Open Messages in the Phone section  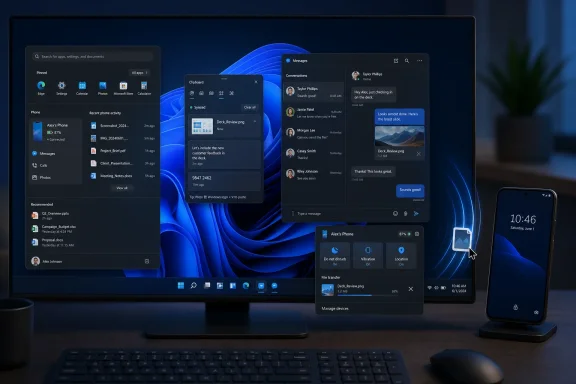pyautogui.click(x=44, y=154)
